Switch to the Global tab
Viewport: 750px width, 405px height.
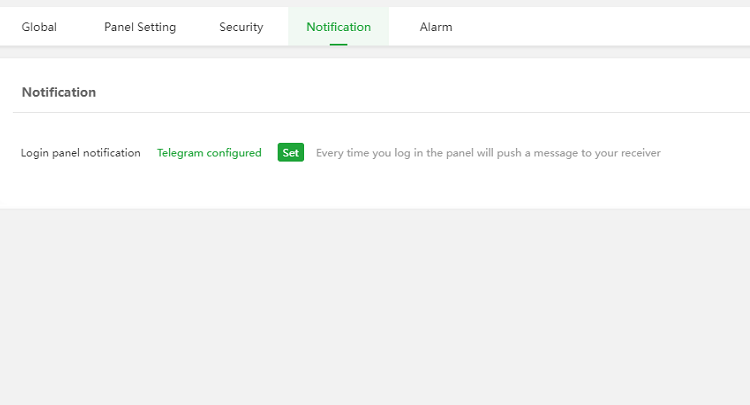tap(39, 27)
